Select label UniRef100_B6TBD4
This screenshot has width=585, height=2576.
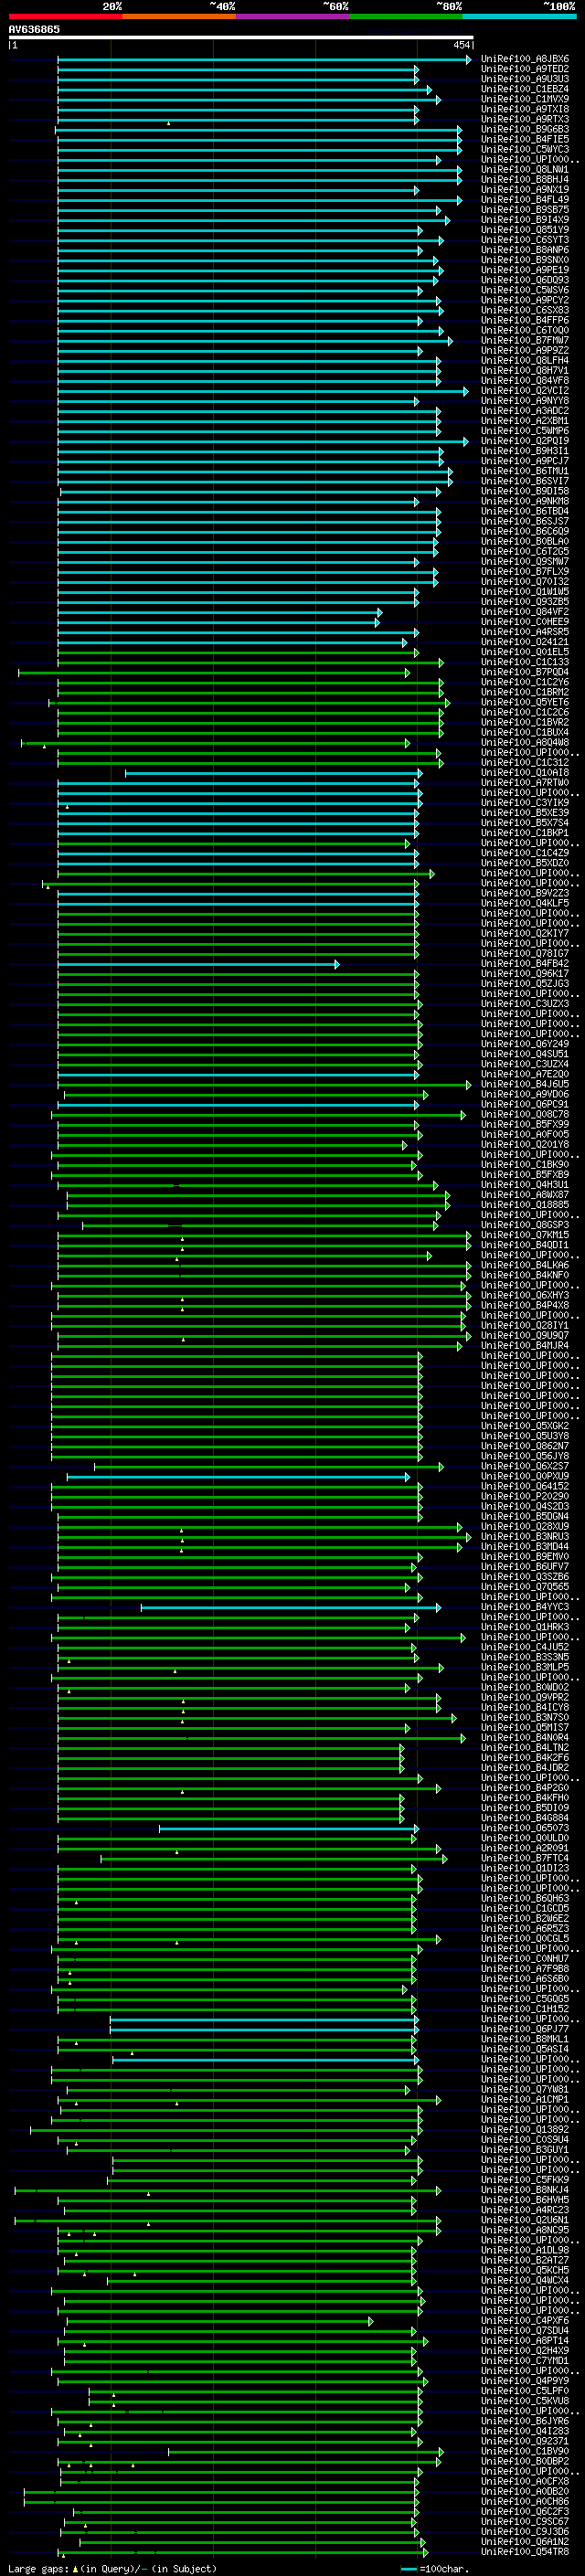(525, 512)
